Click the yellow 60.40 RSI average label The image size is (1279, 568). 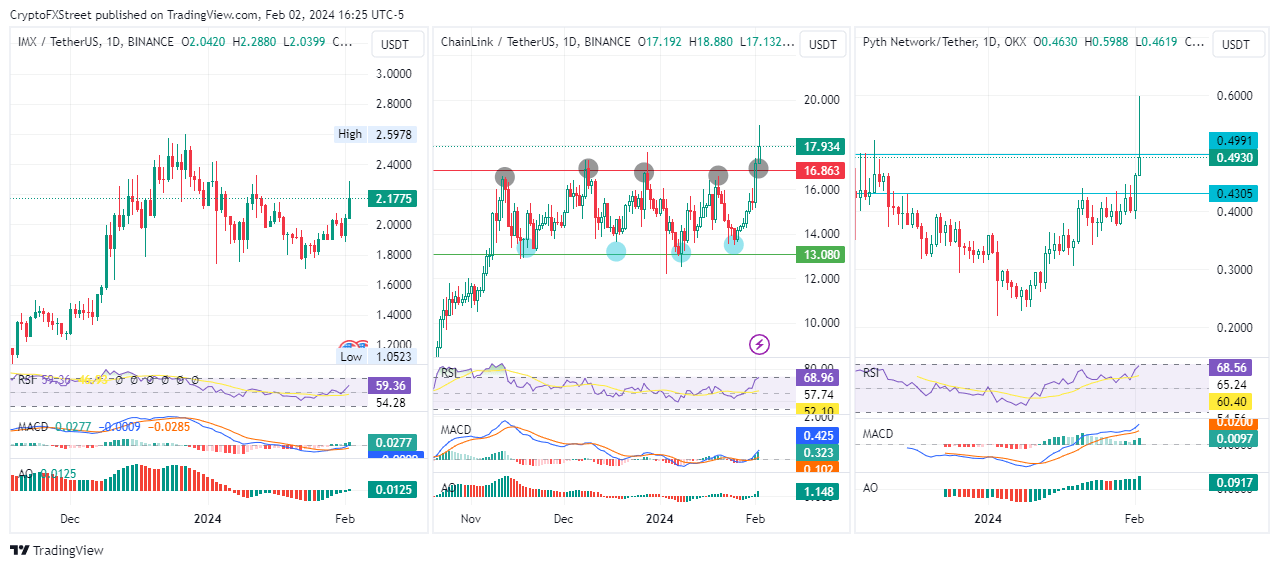pos(1233,401)
